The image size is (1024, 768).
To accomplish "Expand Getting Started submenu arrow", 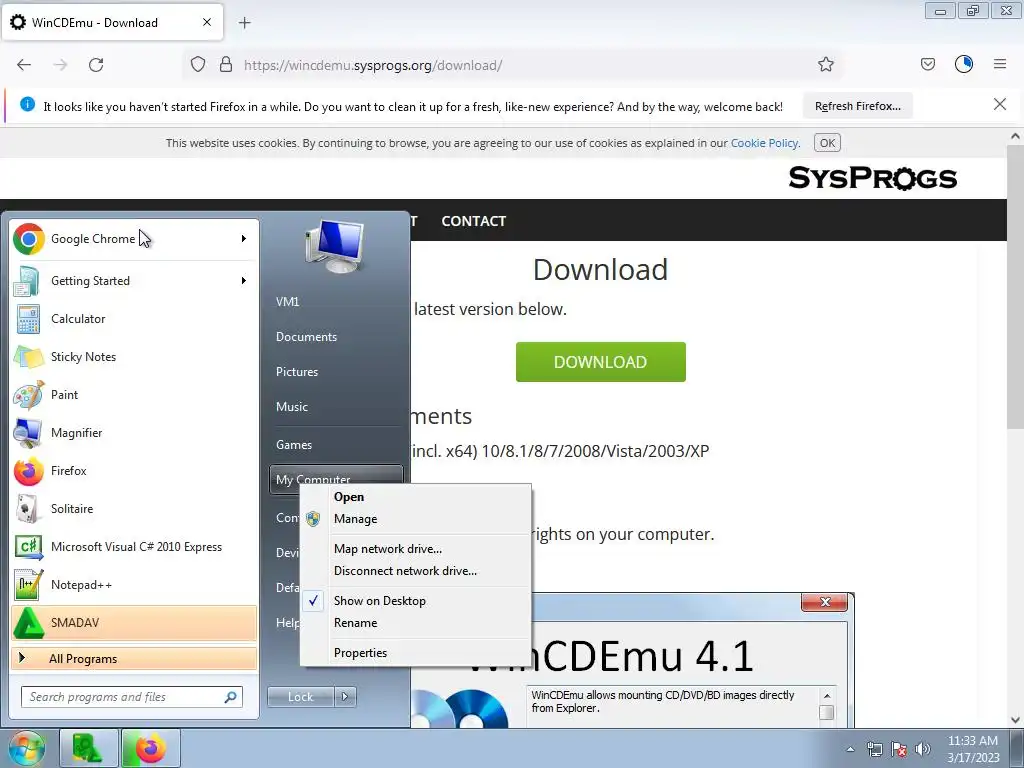I will point(244,281).
